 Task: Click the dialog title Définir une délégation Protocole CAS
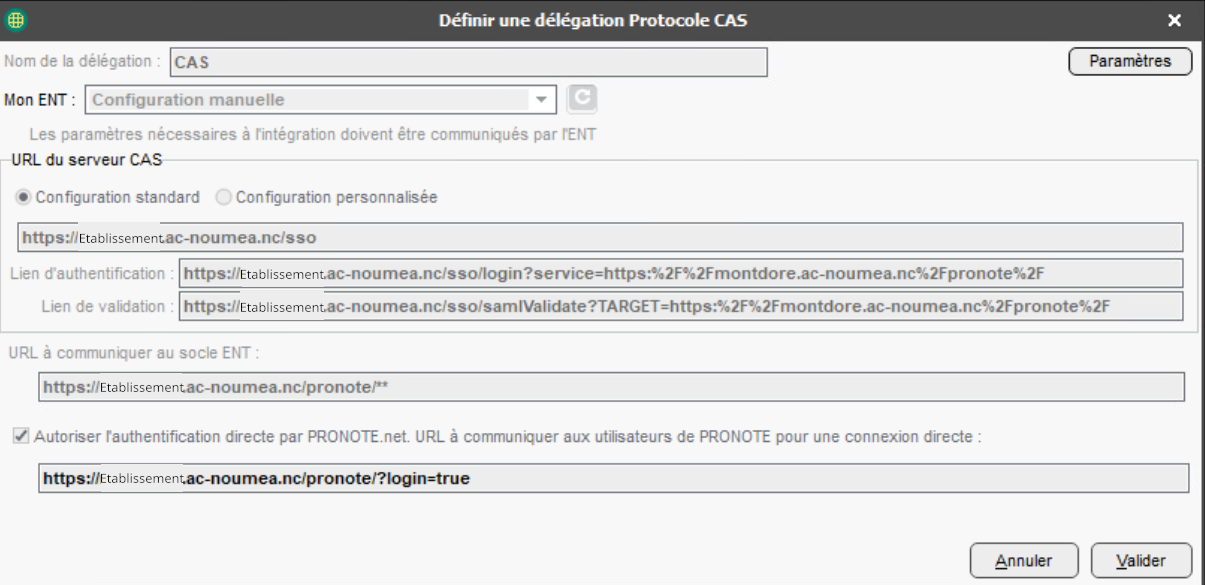[x=593, y=21]
